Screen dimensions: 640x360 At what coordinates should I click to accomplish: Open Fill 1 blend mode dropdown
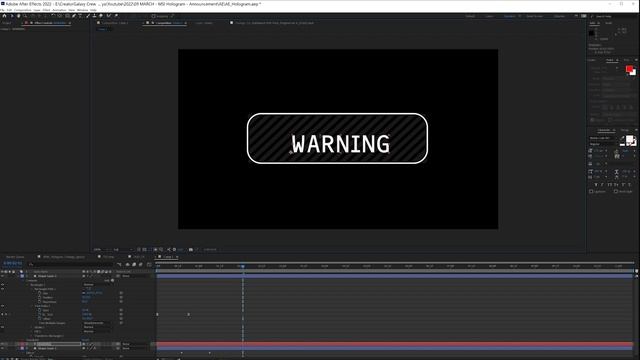pyautogui.click(x=96, y=331)
